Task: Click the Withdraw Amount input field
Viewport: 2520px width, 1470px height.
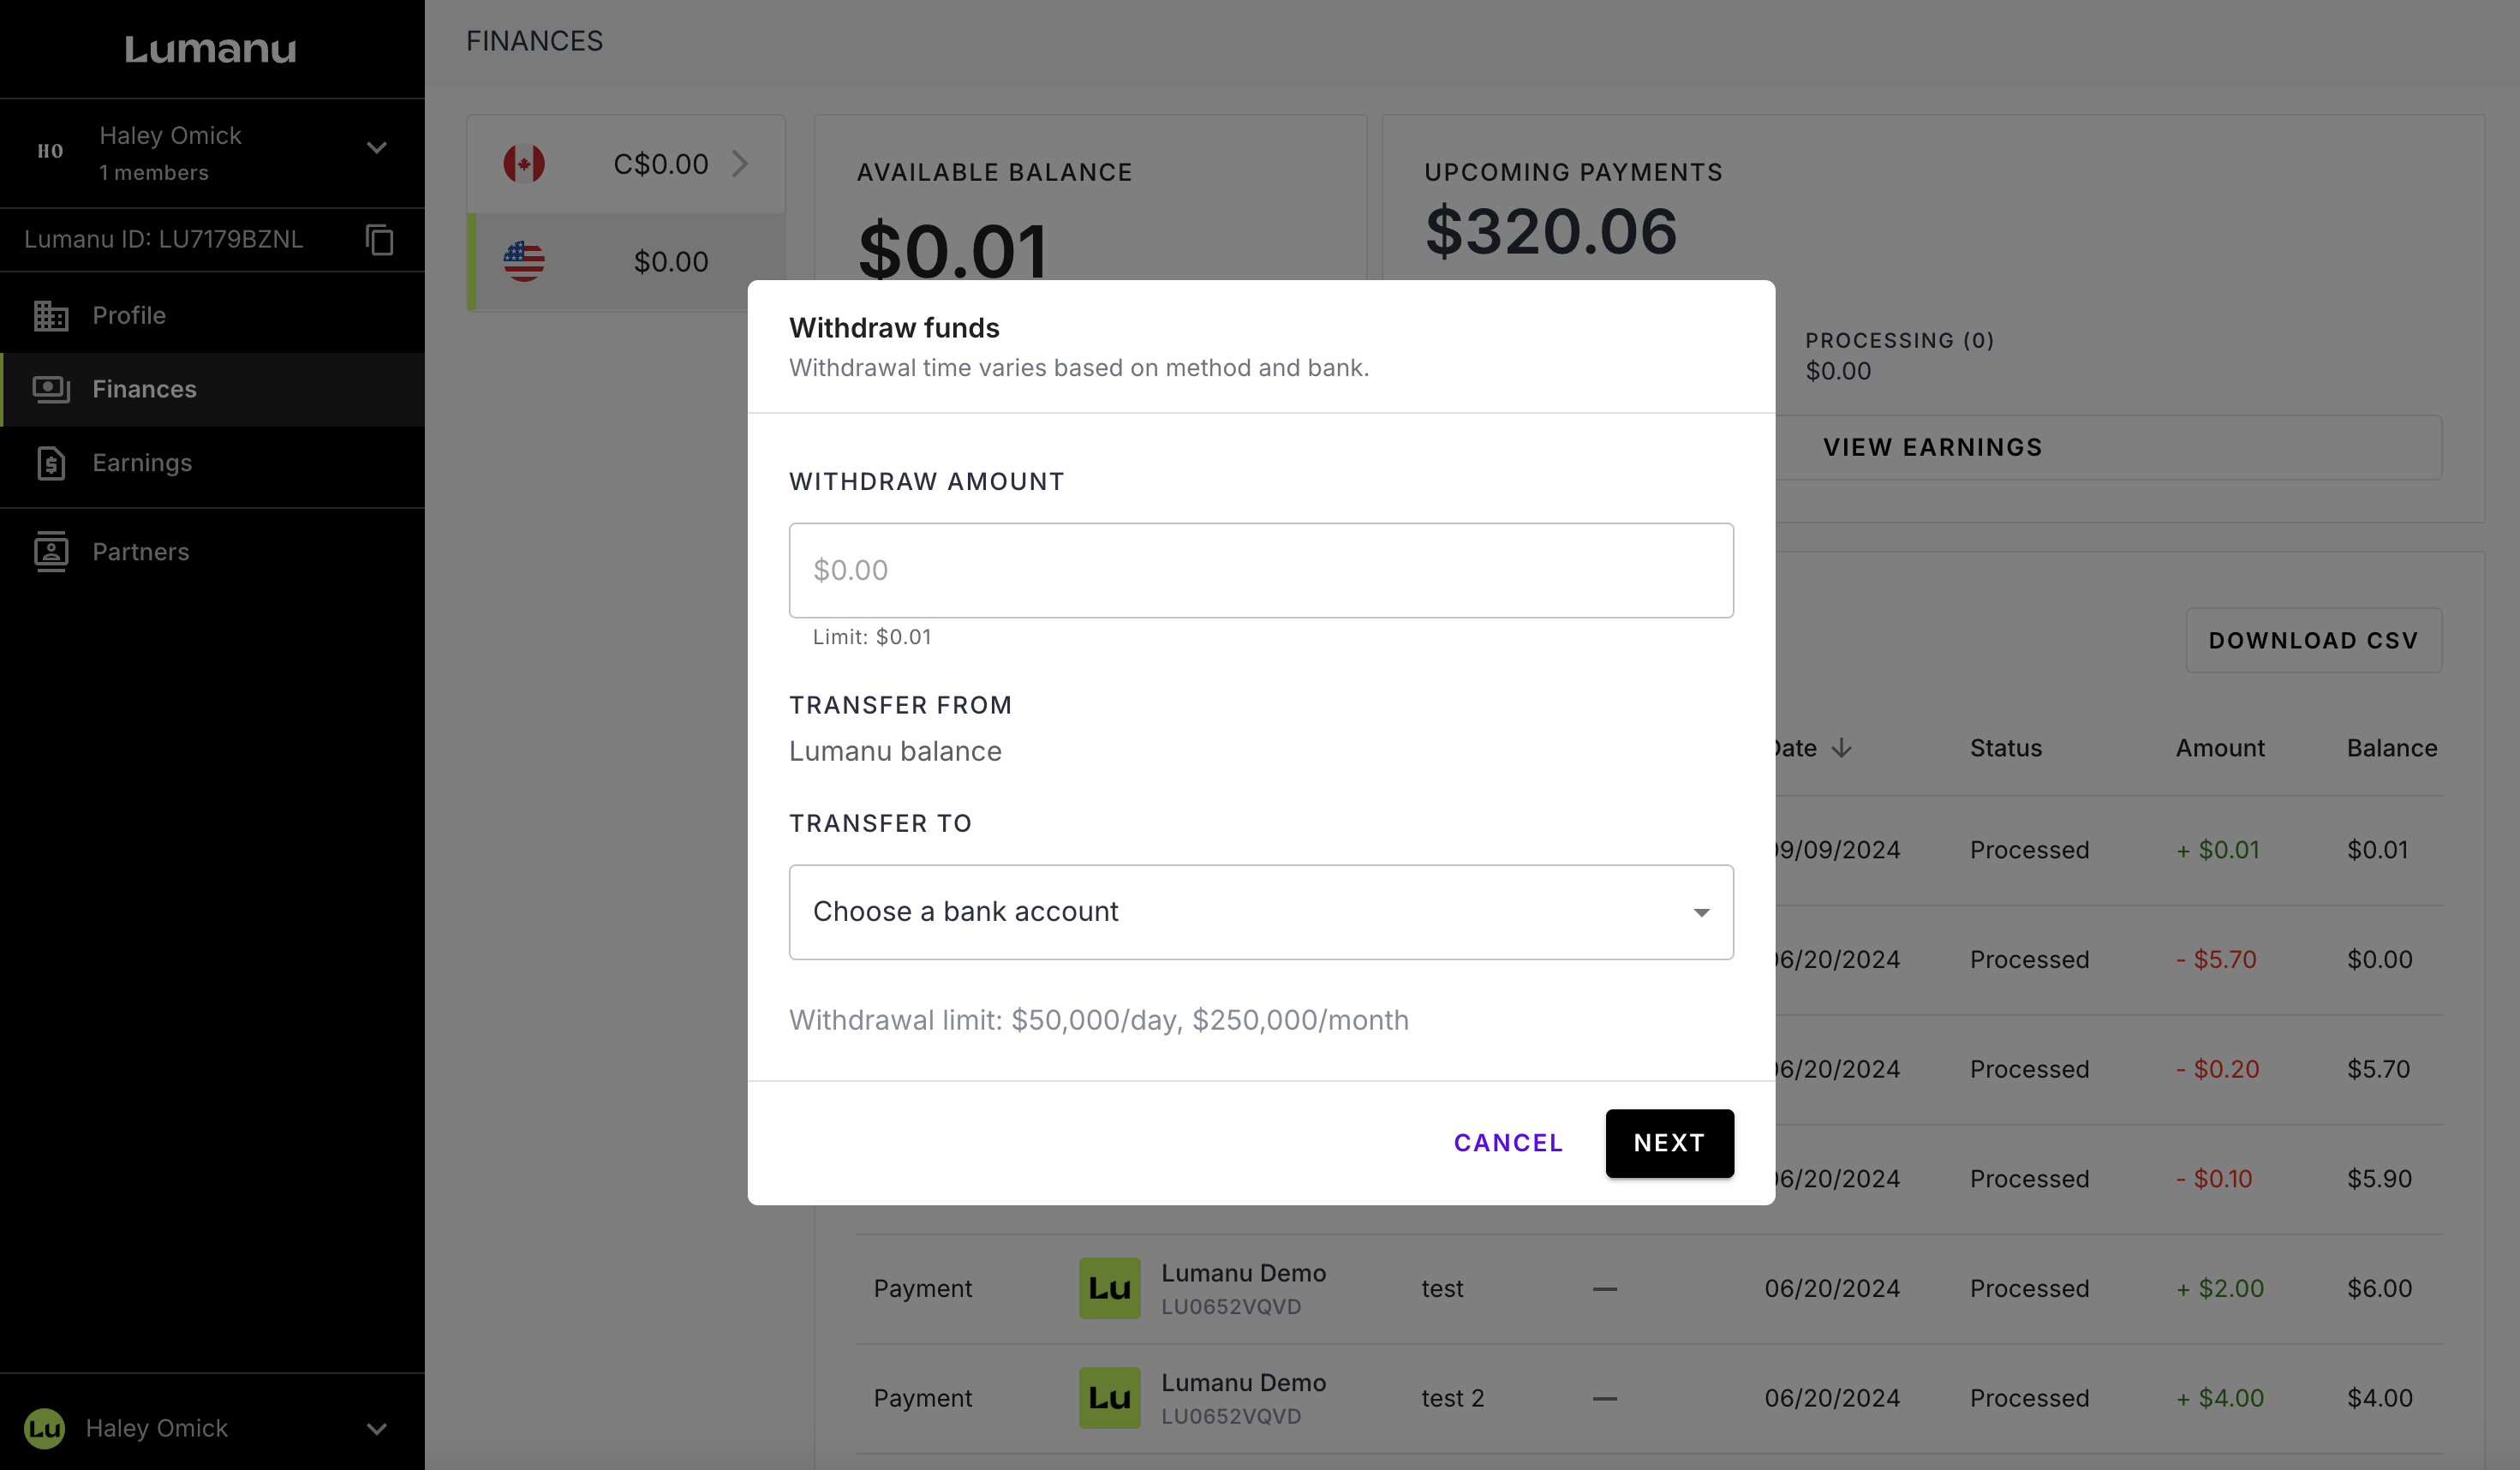Action: [x=1260, y=570]
